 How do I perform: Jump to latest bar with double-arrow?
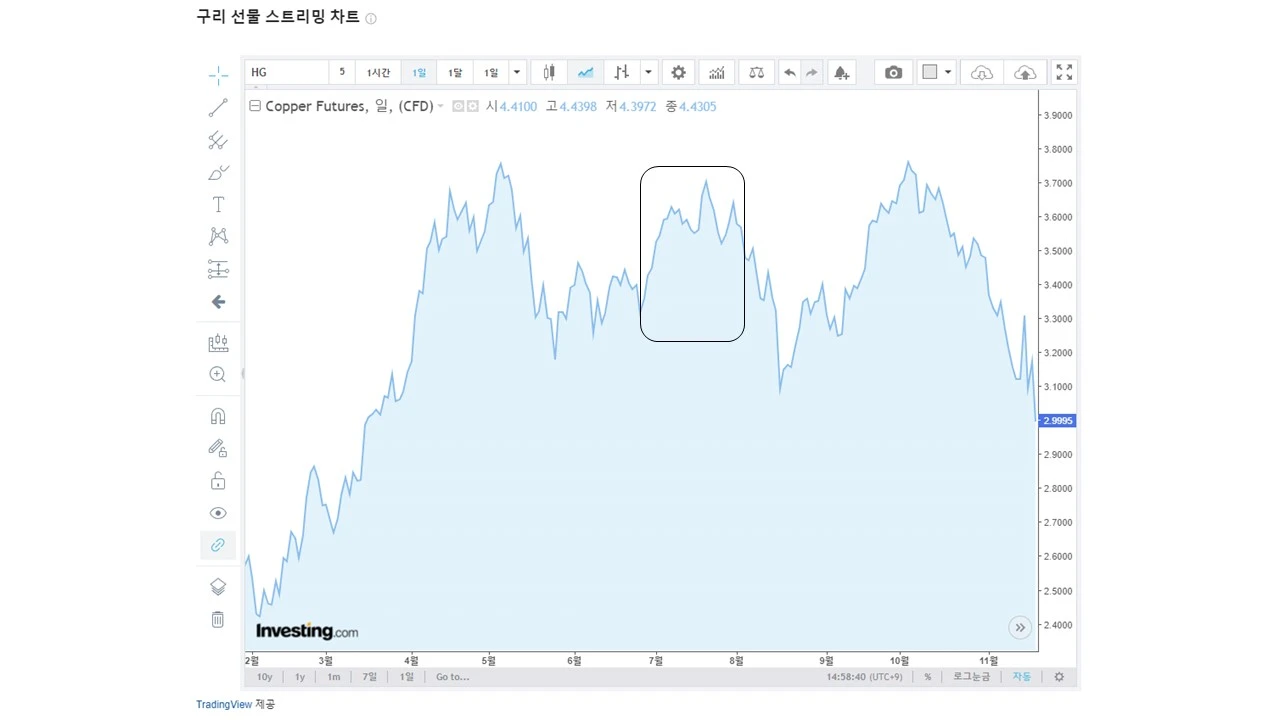(x=1020, y=628)
